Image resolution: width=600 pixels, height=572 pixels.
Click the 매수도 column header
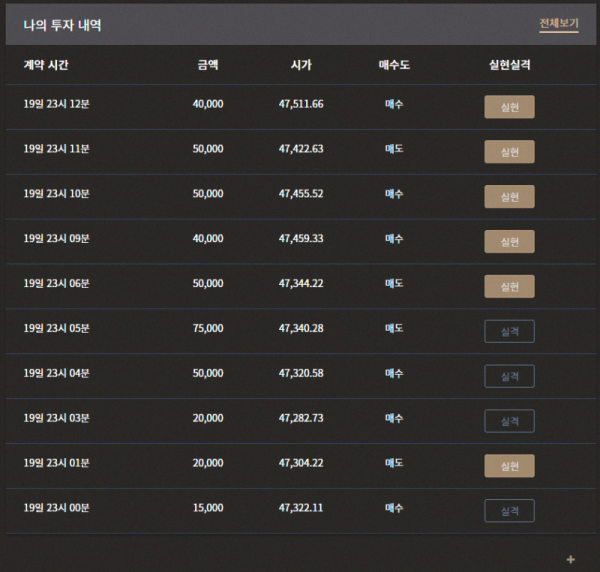click(394, 65)
